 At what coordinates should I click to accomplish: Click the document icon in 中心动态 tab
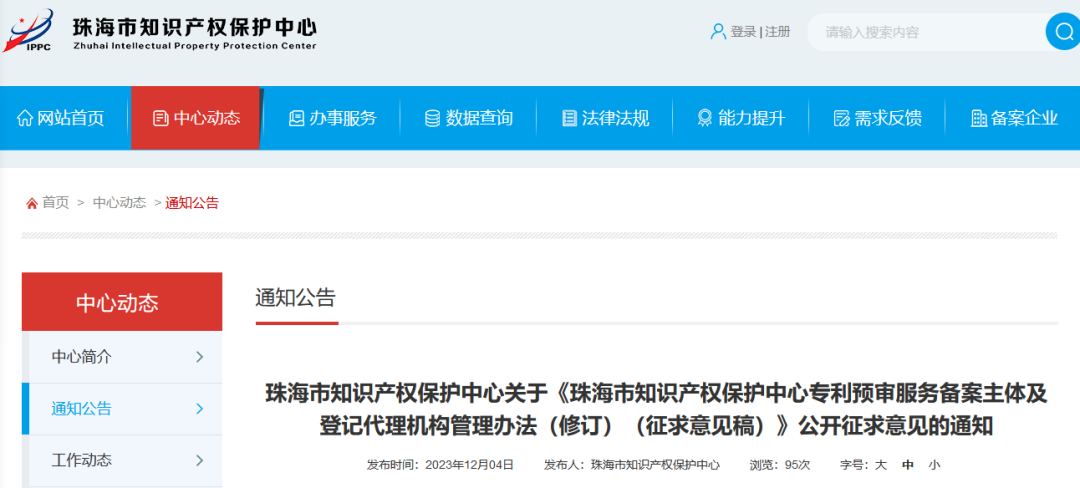click(160, 118)
